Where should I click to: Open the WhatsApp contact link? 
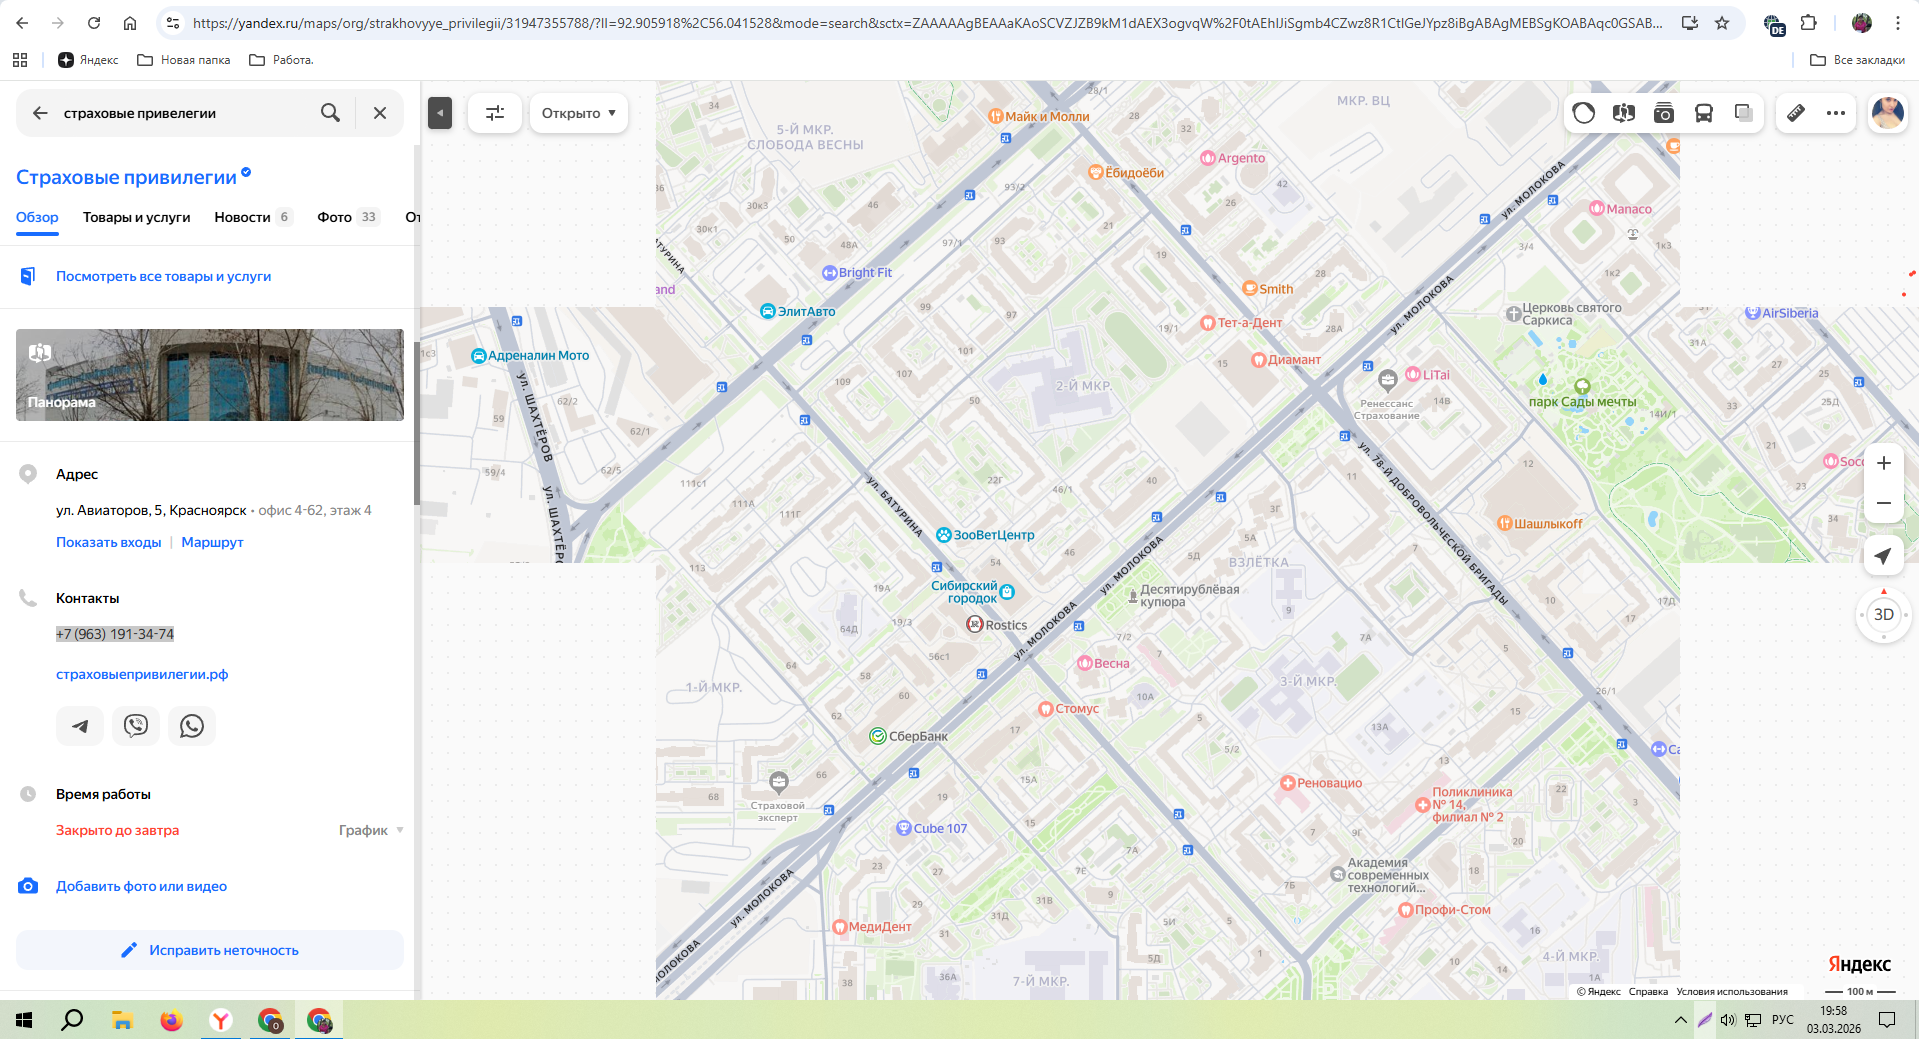point(192,726)
